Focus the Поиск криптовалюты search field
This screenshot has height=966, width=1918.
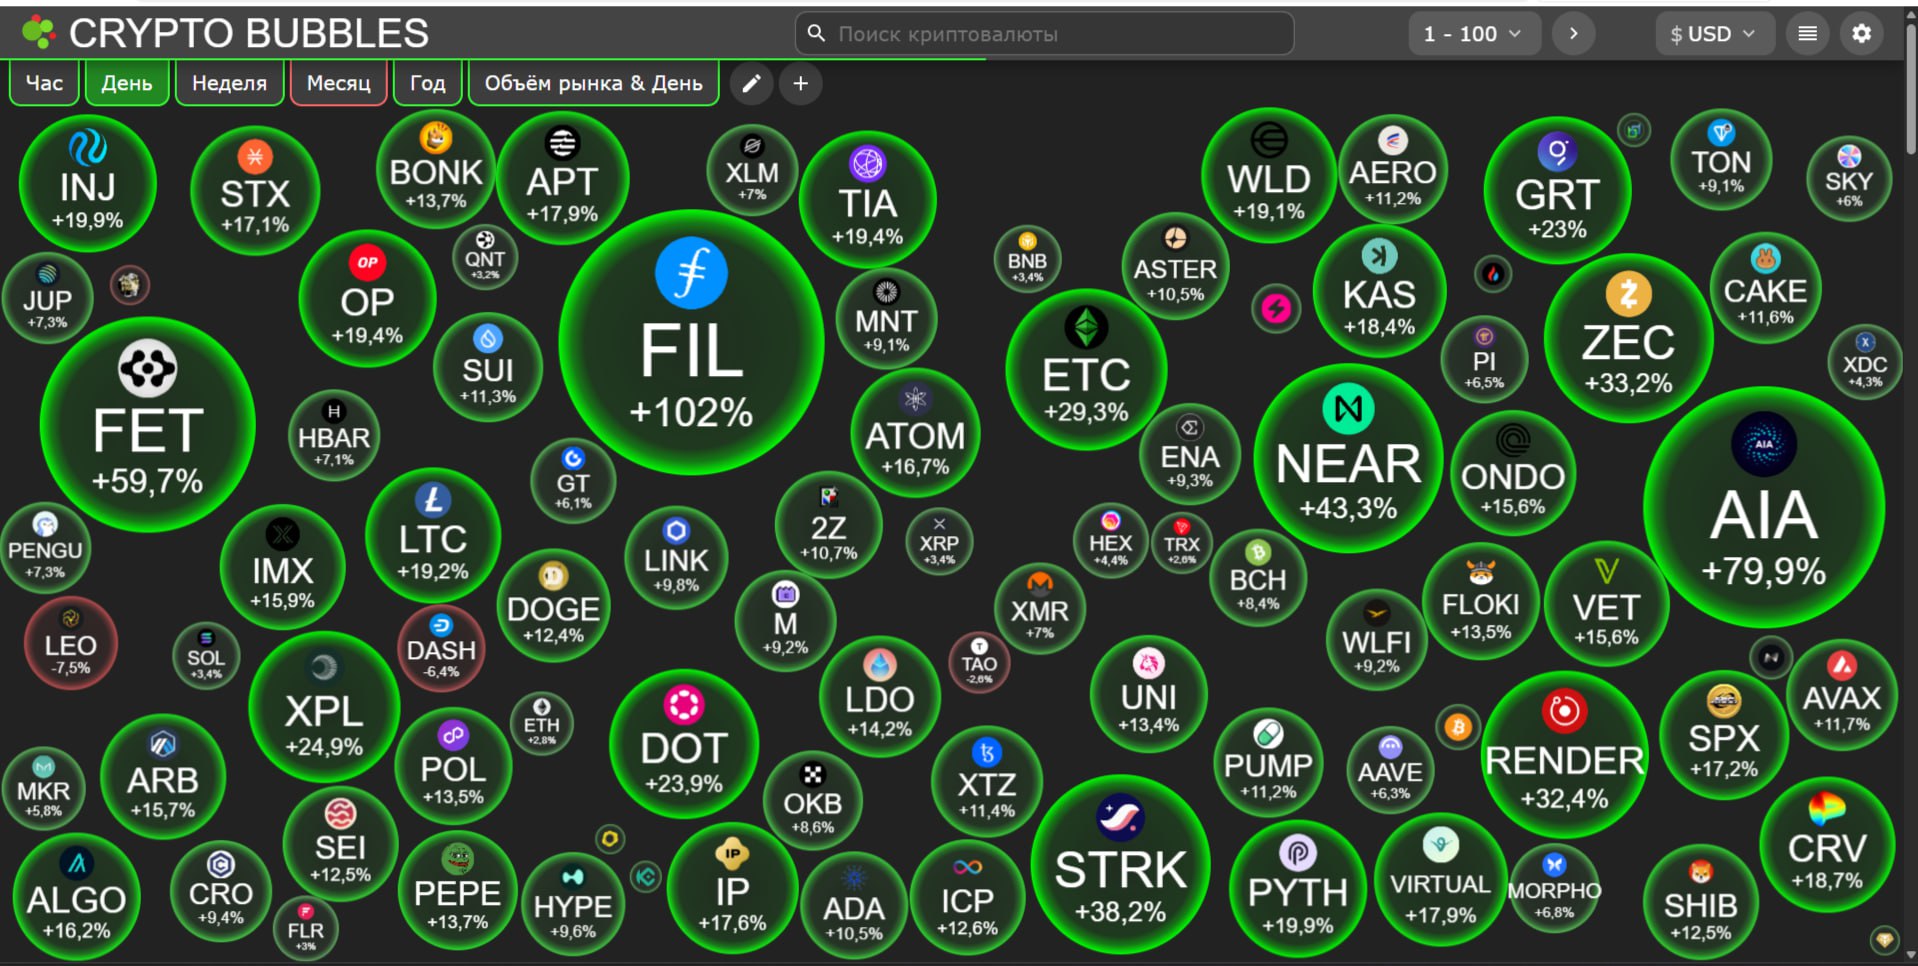click(1044, 34)
